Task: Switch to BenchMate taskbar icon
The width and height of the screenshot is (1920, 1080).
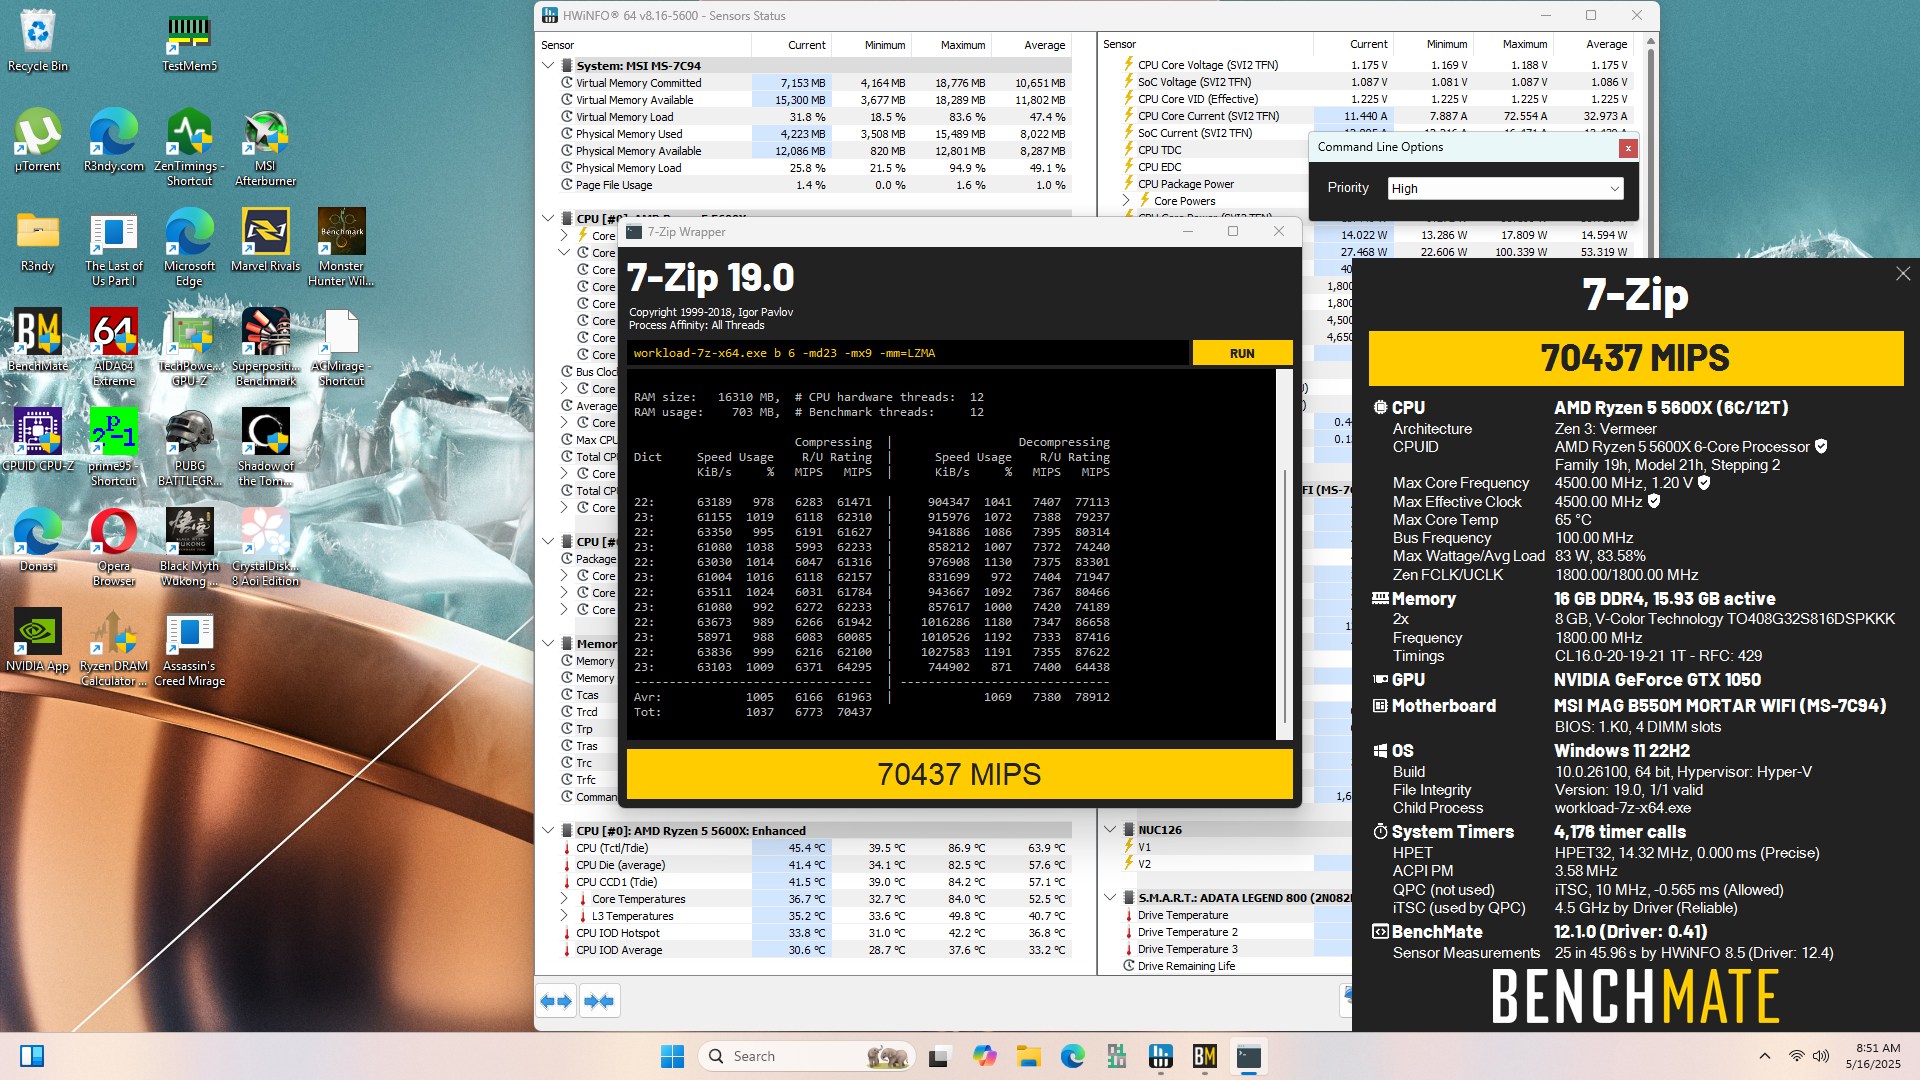Action: tap(1204, 1056)
